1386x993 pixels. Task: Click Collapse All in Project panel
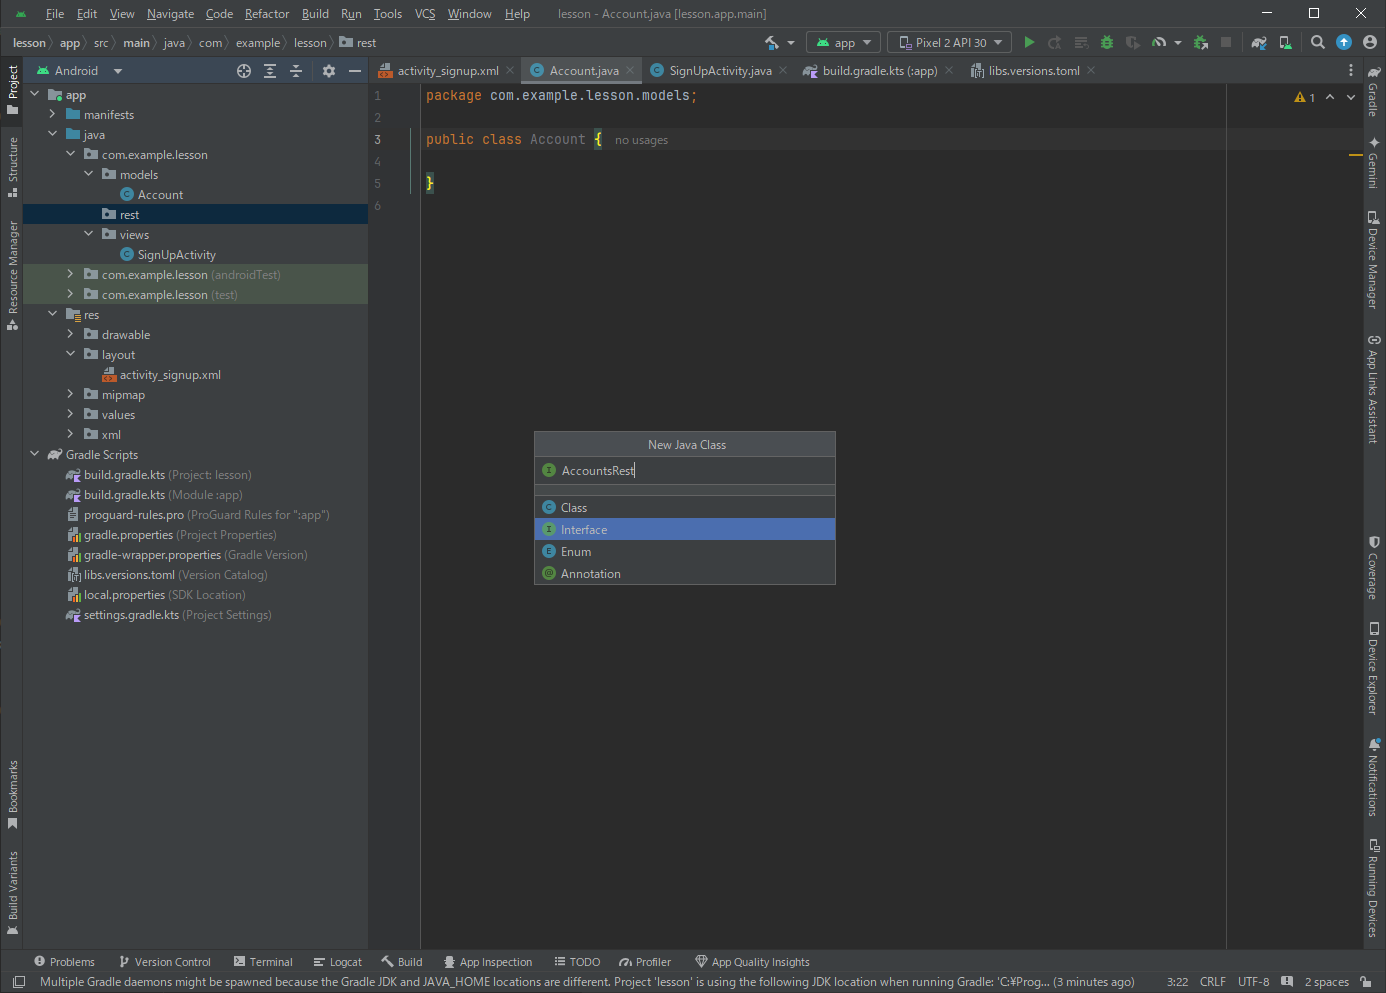coord(296,71)
